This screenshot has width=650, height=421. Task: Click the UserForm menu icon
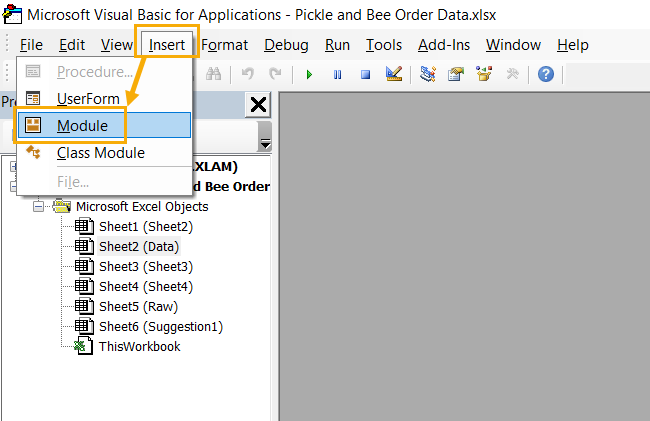tap(33, 99)
